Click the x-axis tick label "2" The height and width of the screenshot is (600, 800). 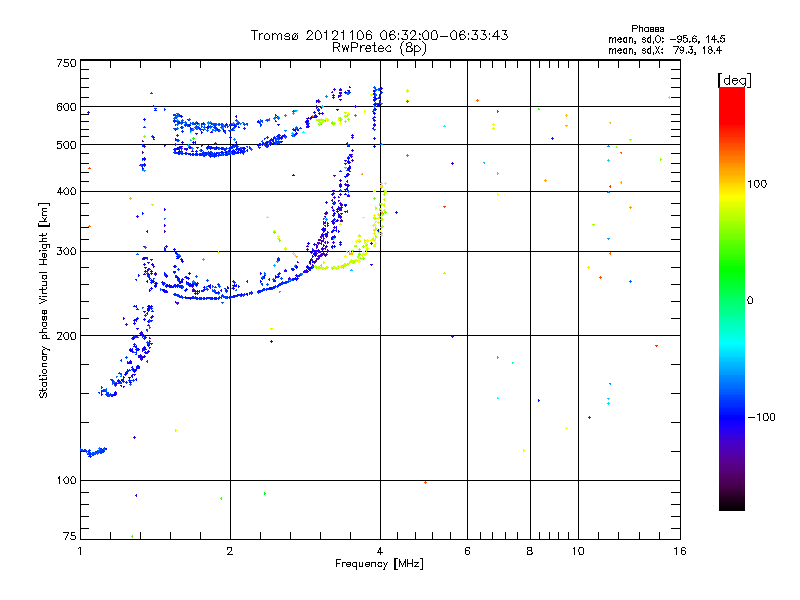230,551
